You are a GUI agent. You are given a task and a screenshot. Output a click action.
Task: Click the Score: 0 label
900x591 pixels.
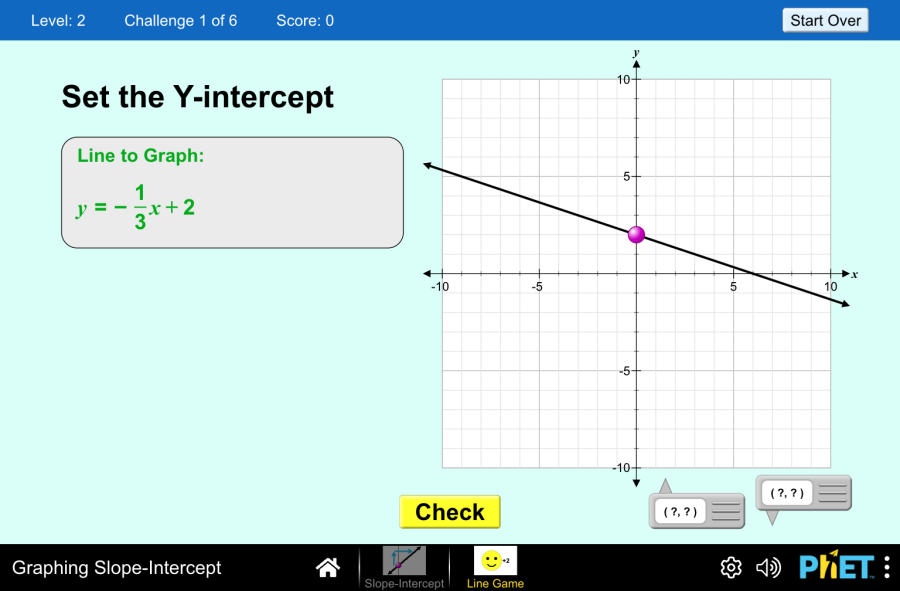click(305, 21)
